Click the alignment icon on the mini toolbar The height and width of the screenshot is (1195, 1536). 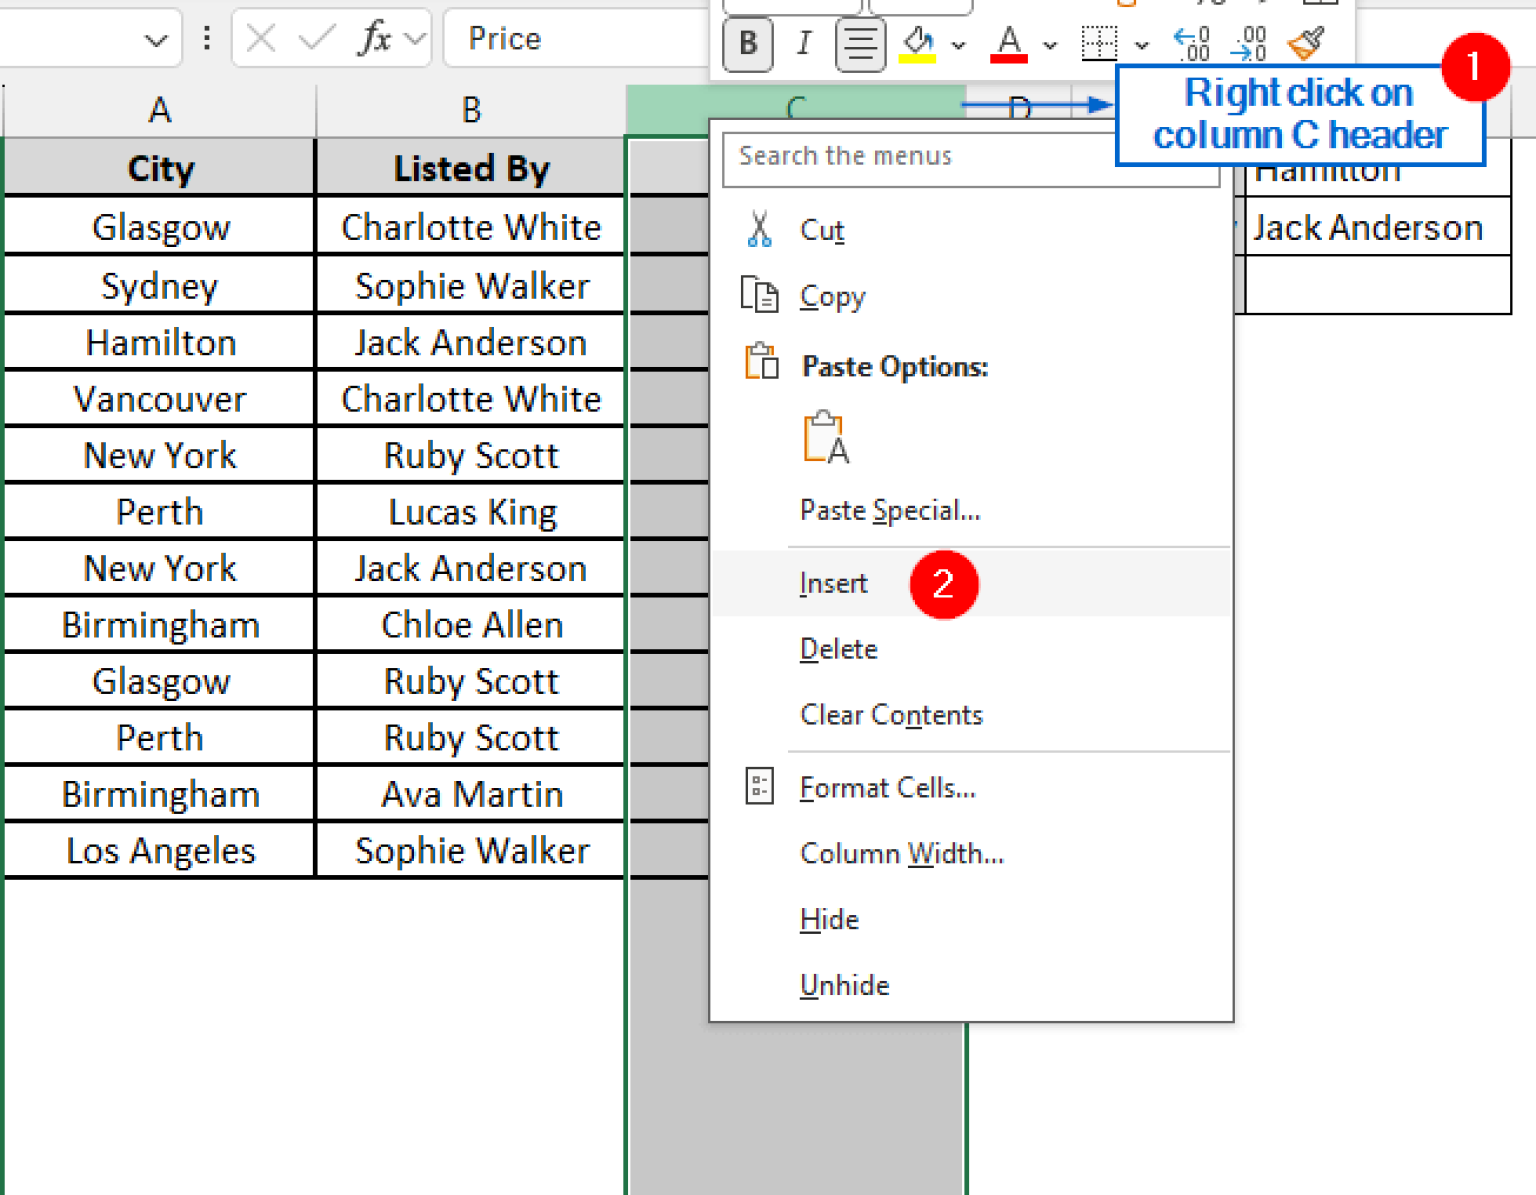(x=860, y=44)
